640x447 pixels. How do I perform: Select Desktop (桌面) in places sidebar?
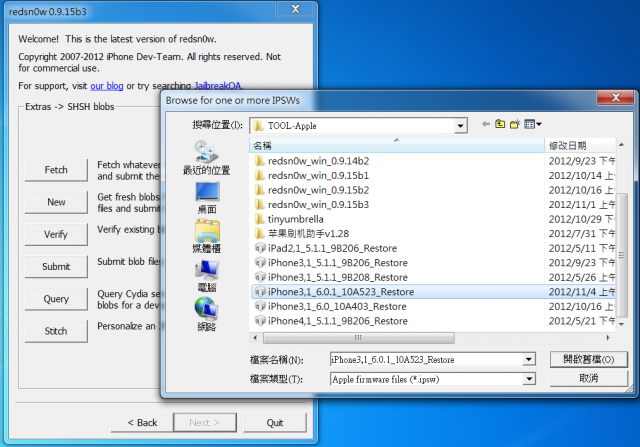point(207,198)
